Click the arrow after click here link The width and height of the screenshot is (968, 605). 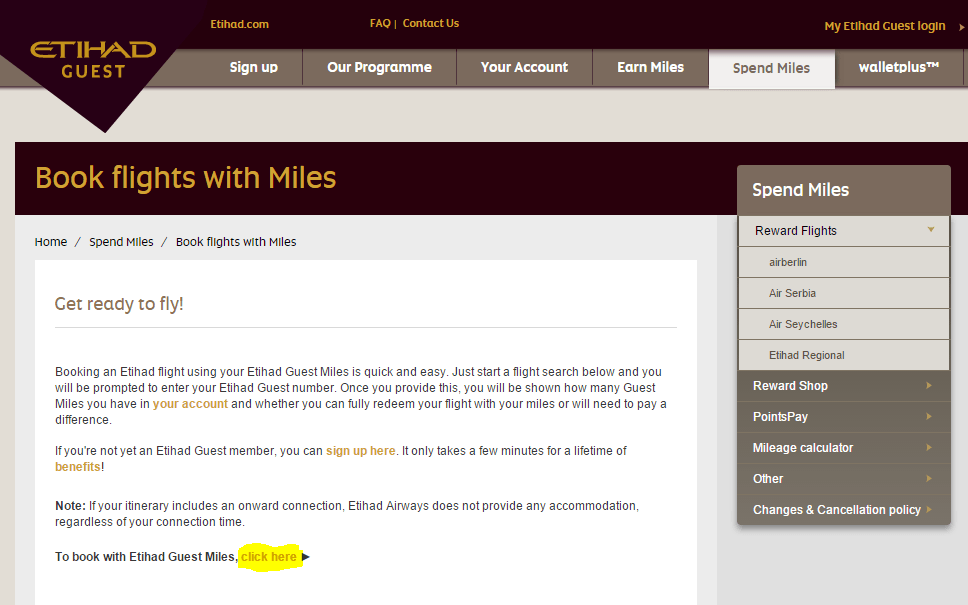pyautogui.click(x=306, y=557)
